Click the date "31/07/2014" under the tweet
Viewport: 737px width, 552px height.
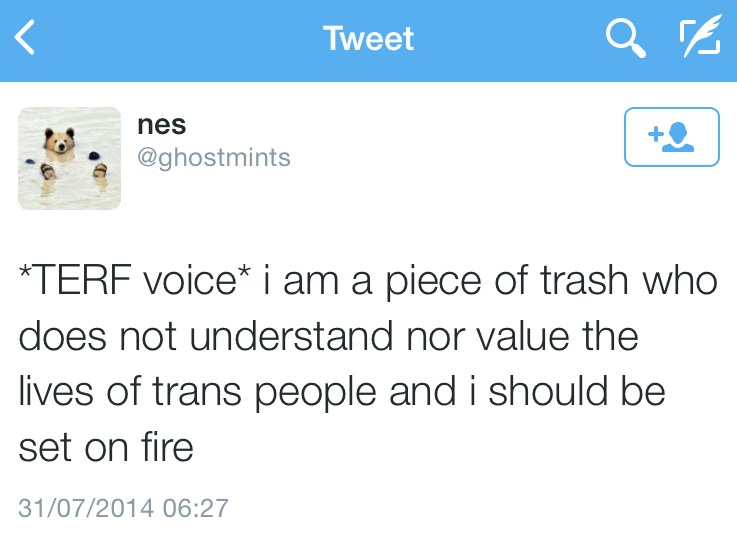pos(86,507)
